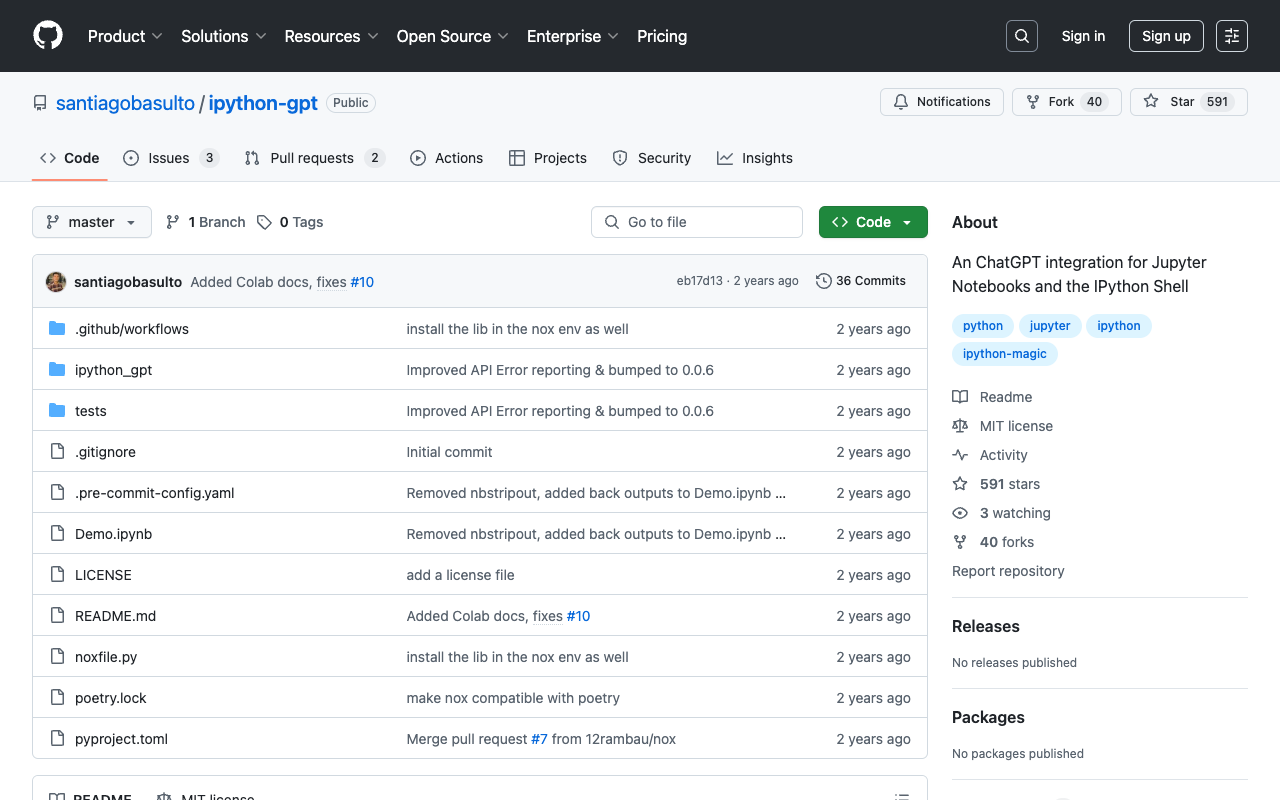
Task: Click the Sign in link
Action: point(1083,36)
